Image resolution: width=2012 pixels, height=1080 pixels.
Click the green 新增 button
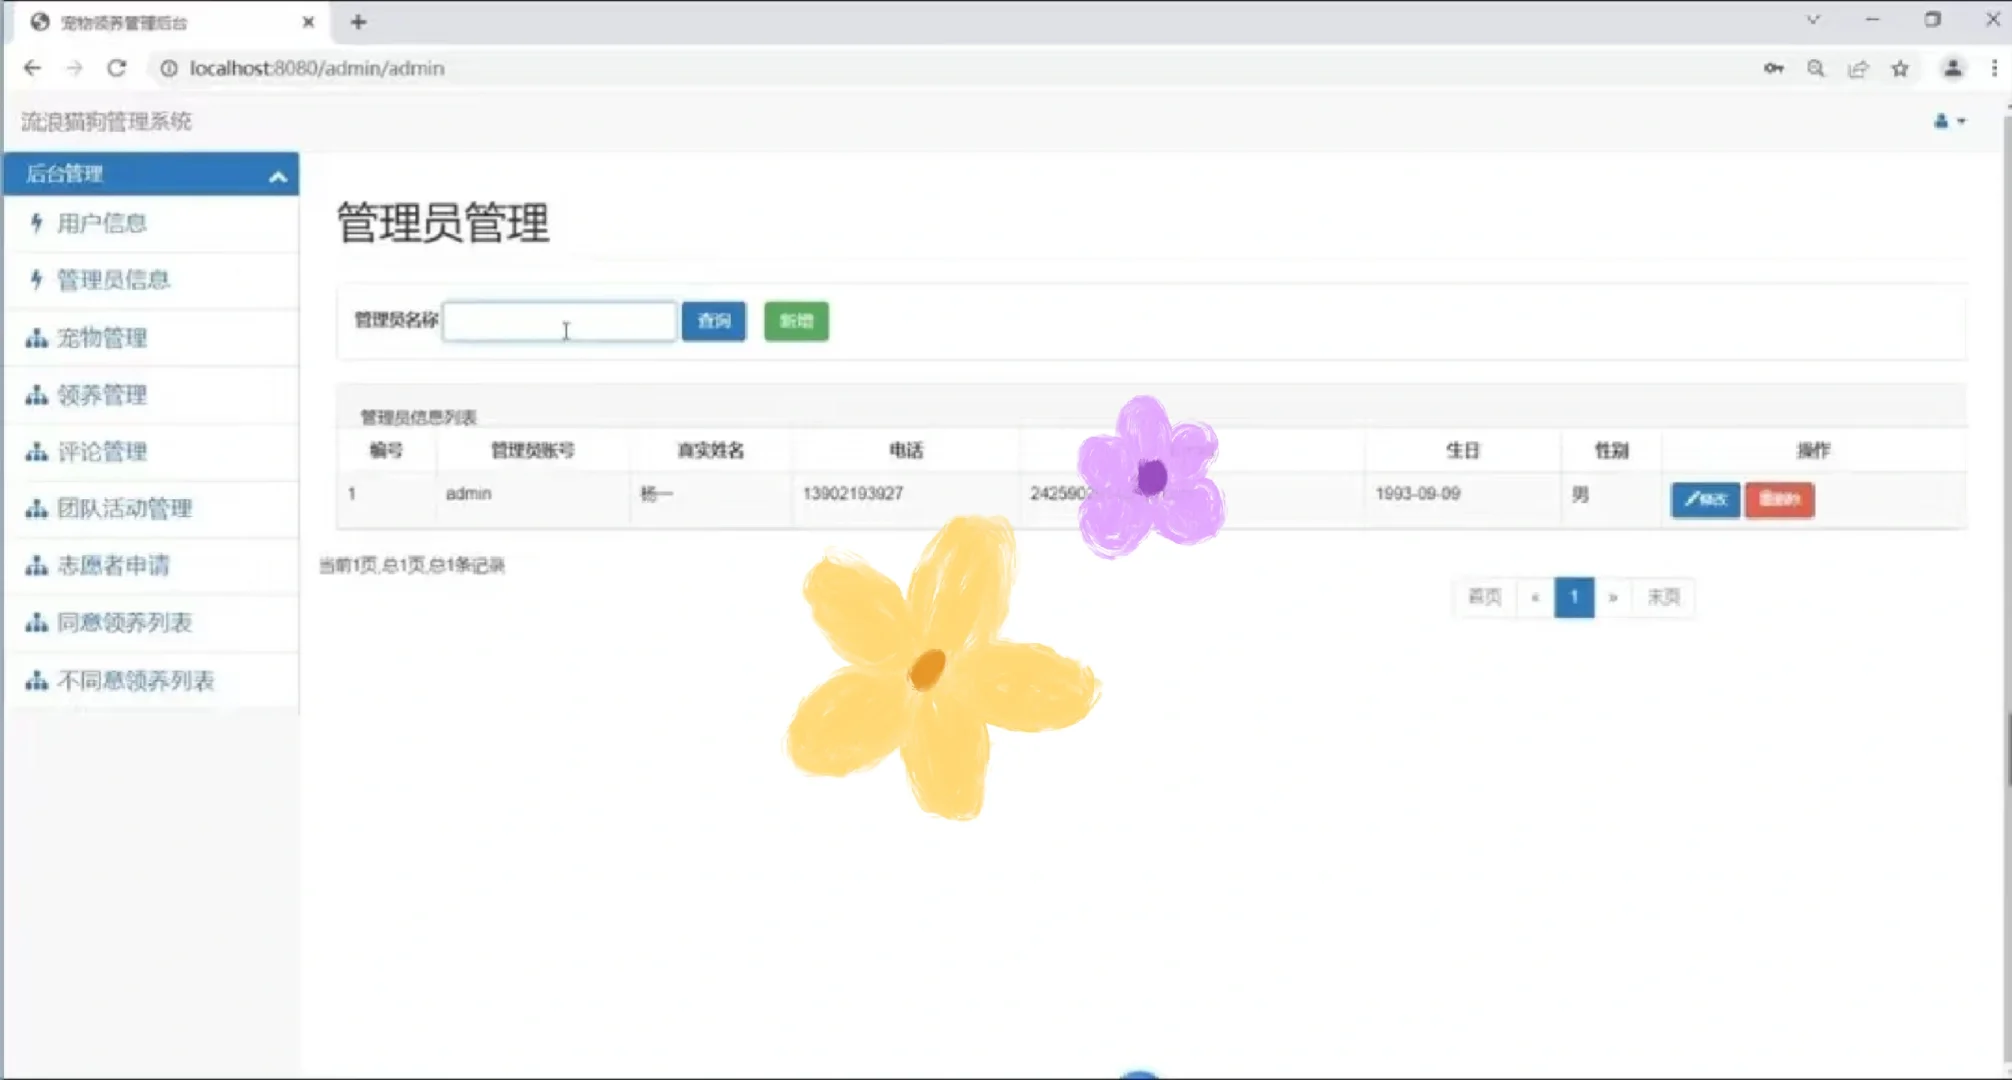click(x=795, y=322)
